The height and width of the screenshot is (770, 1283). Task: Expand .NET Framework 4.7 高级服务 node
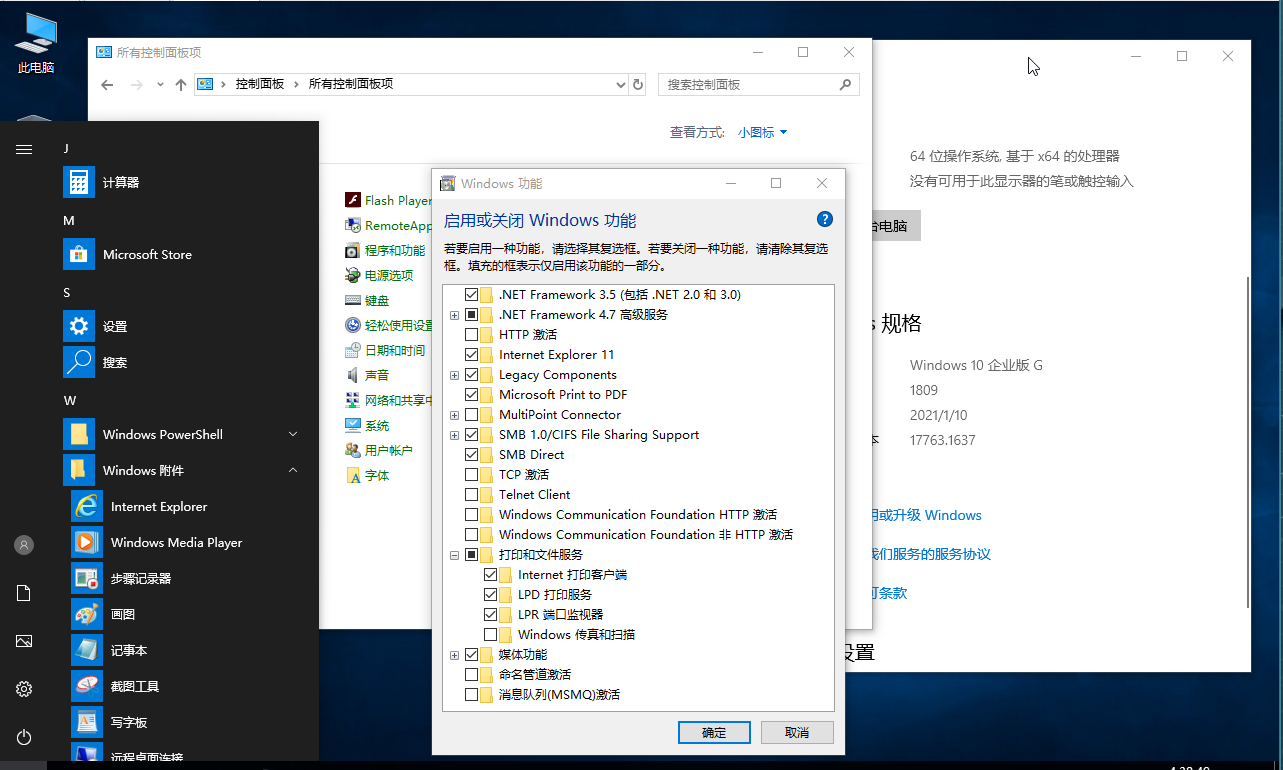click(x=455, y=315)
